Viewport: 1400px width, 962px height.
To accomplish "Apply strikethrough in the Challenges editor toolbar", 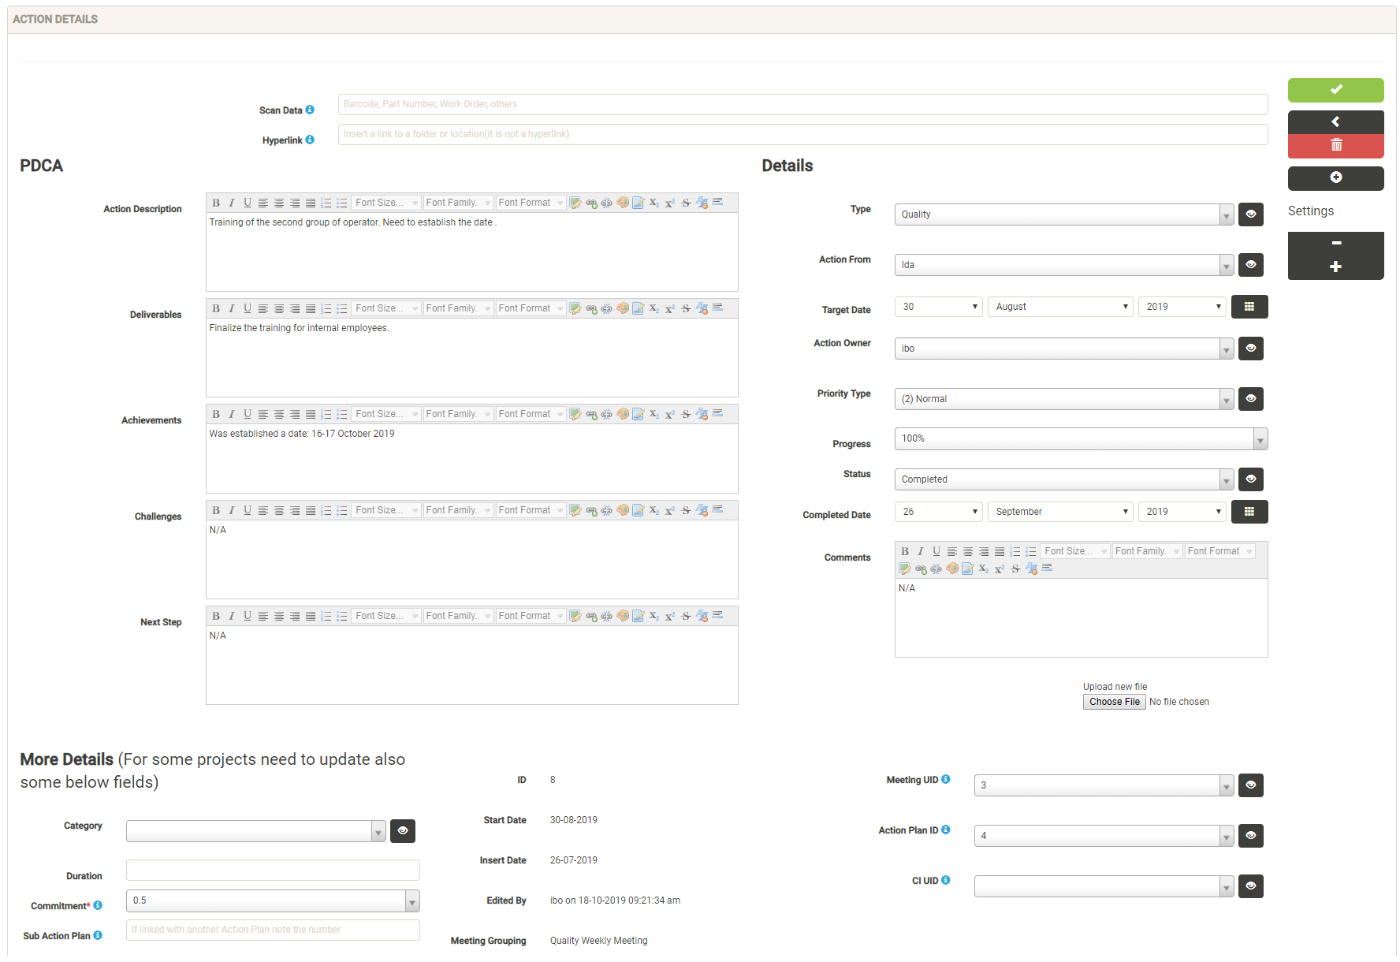I will click(x=686, y=511).
